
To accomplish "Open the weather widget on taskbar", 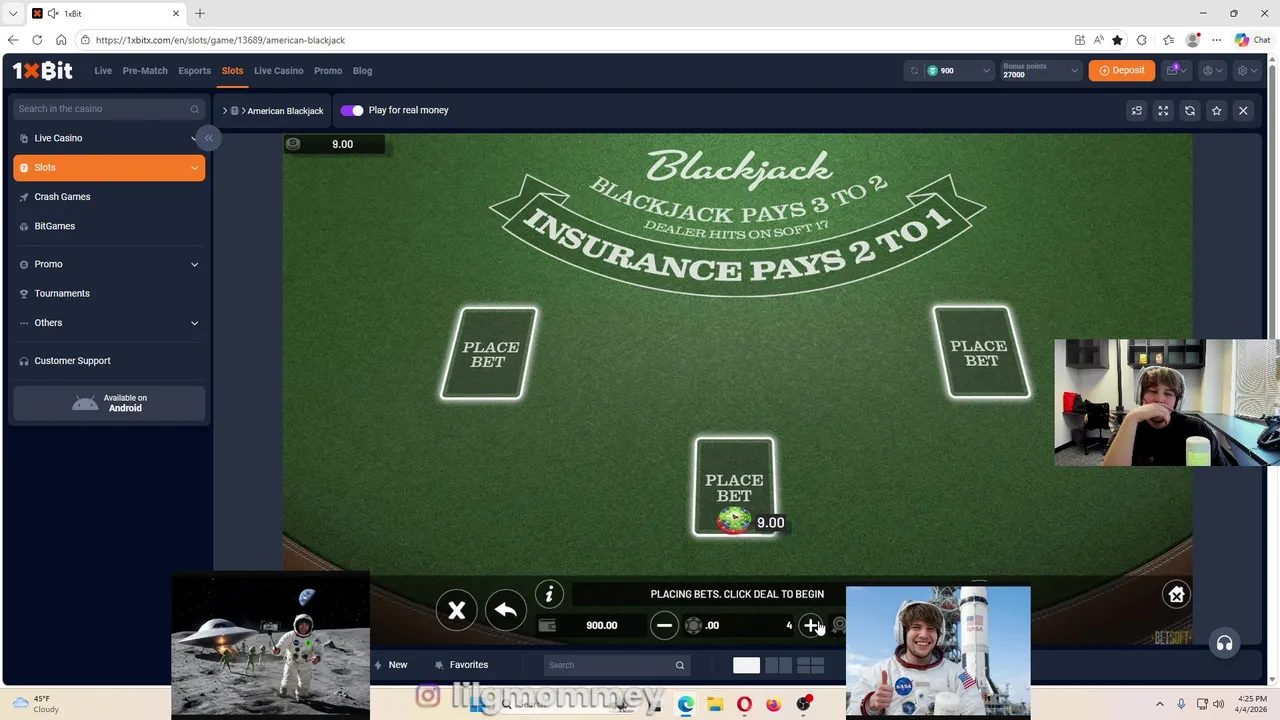I will coord(35,704).
